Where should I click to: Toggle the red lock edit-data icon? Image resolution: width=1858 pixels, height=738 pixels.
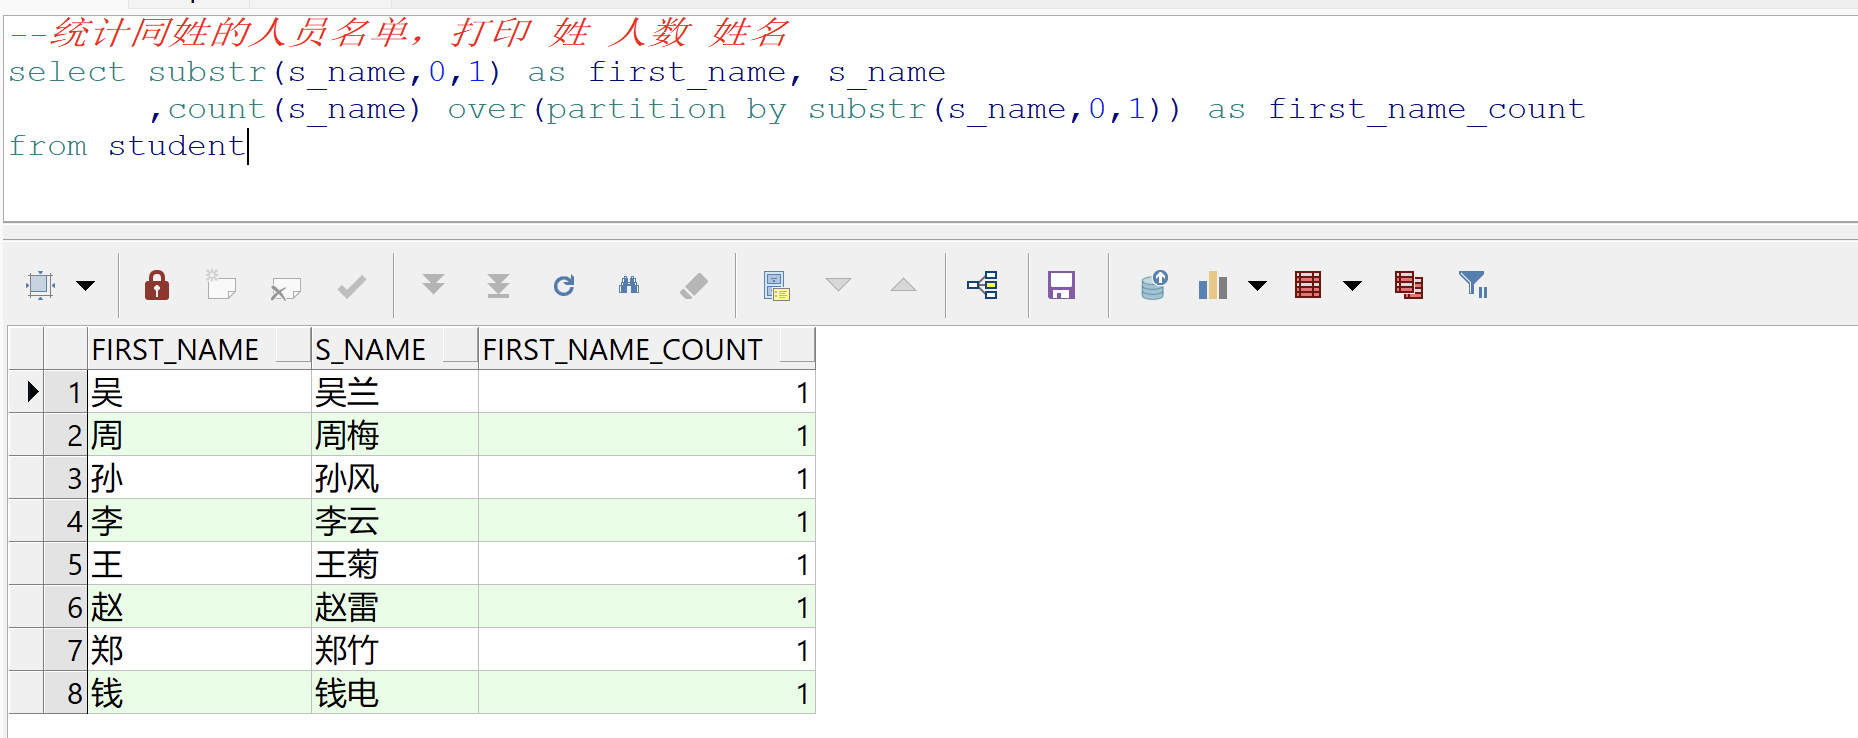point(157,286)
